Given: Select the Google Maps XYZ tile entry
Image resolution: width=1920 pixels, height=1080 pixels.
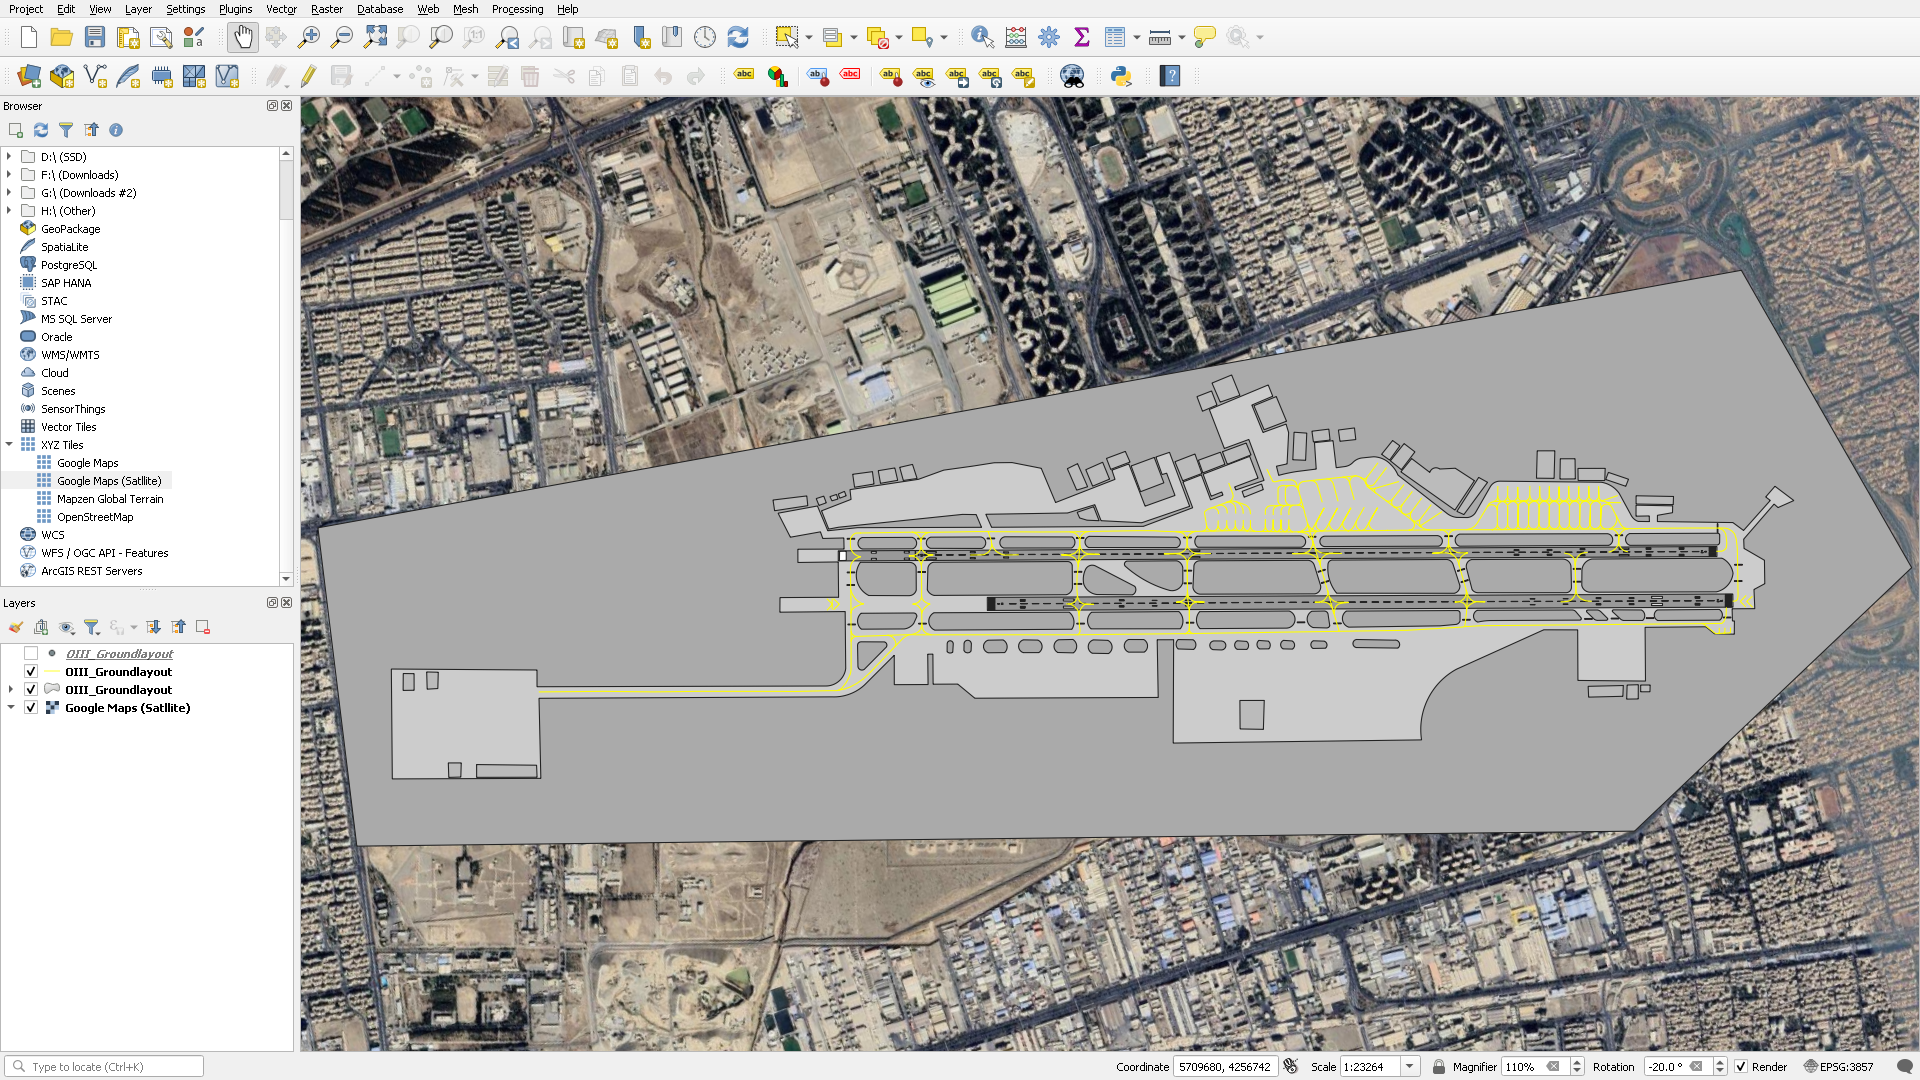Looking at the screenshot, I should [x=87, y=463].
